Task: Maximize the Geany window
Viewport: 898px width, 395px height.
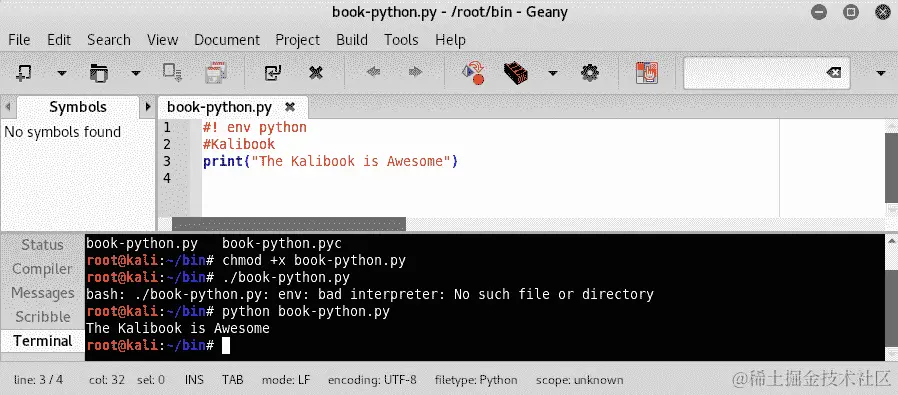Action: pyautogui.click(x=851, y=12)
